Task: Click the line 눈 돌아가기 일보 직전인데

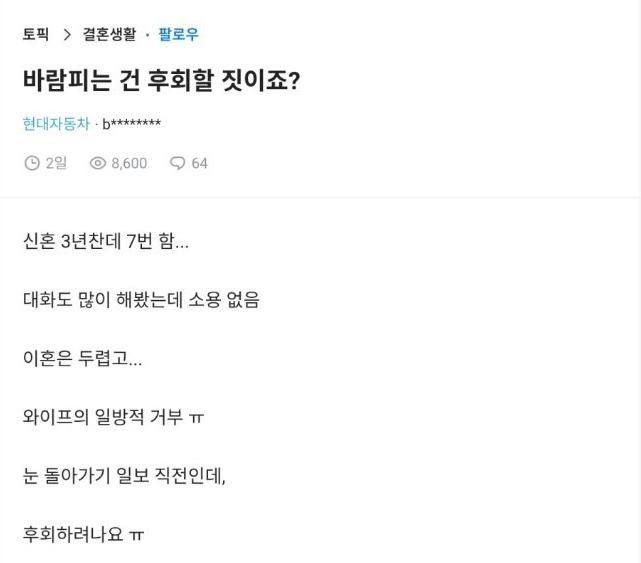Action: coord(124,475)
